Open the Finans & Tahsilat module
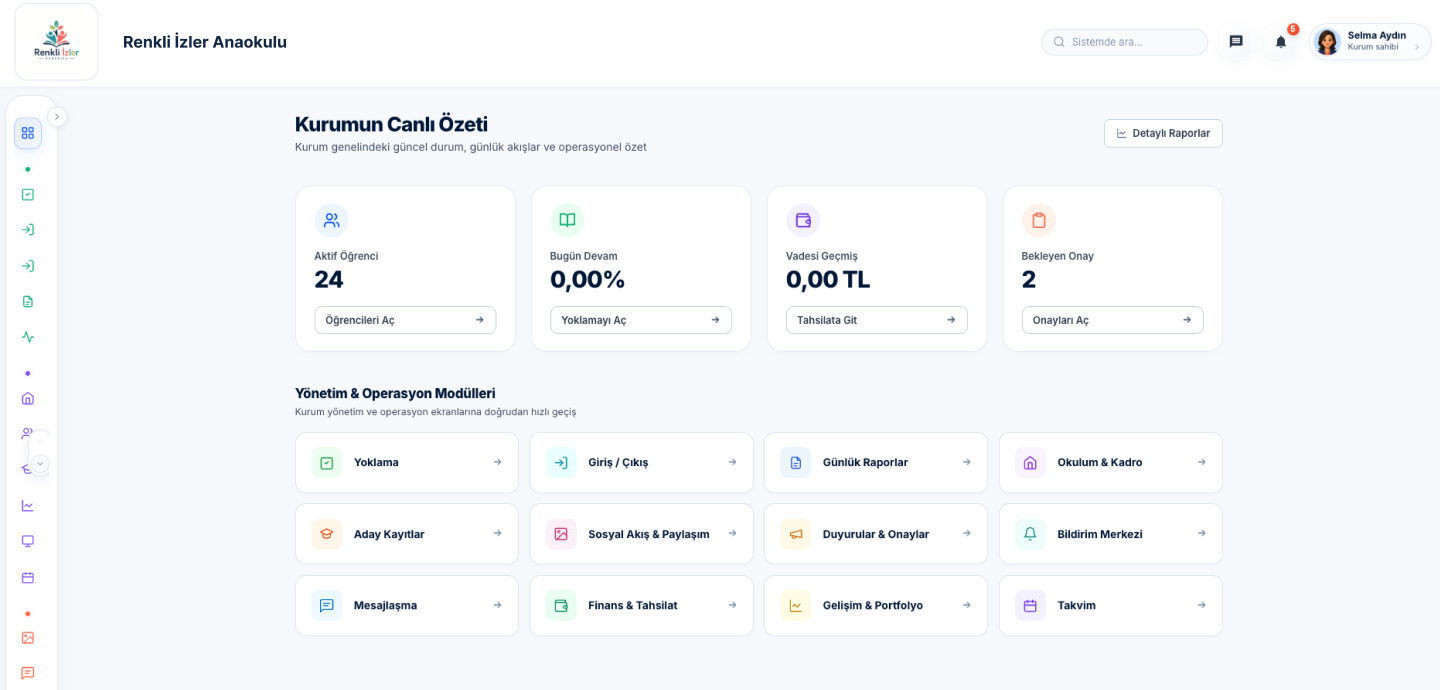1440x690 pixels. [x=641, y=606]
